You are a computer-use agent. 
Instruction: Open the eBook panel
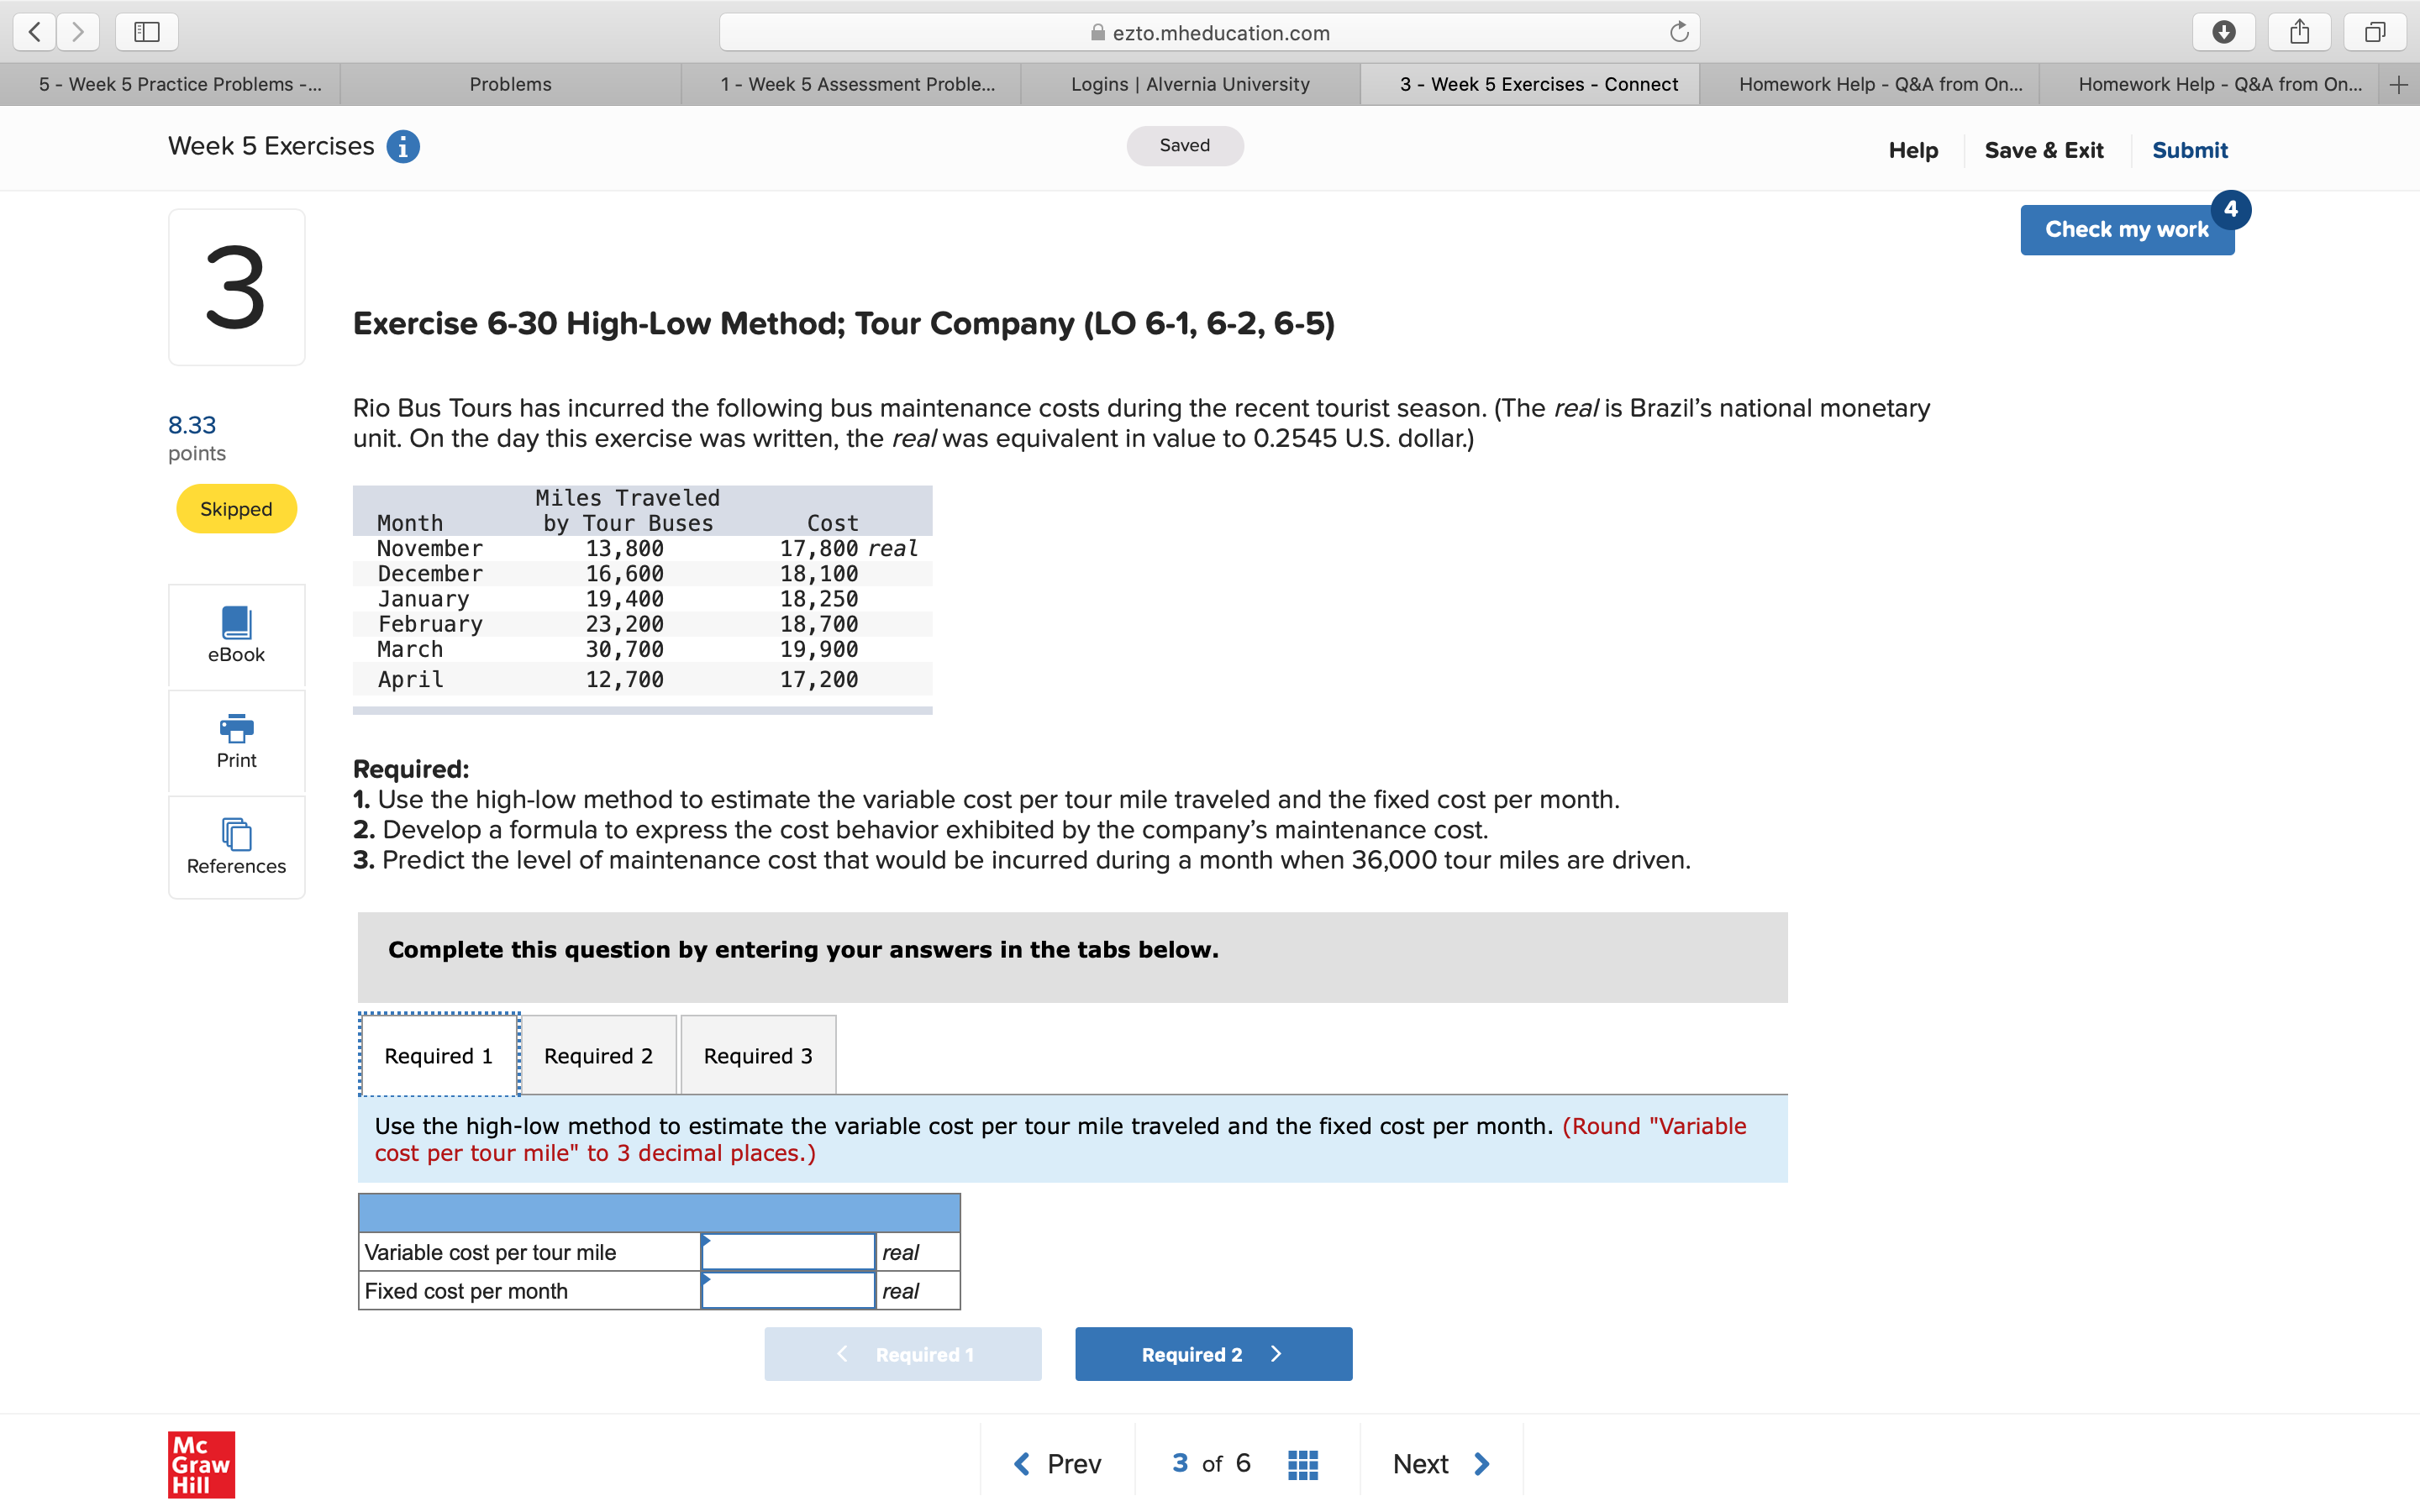pyautogui.click(x=236, y=636)
